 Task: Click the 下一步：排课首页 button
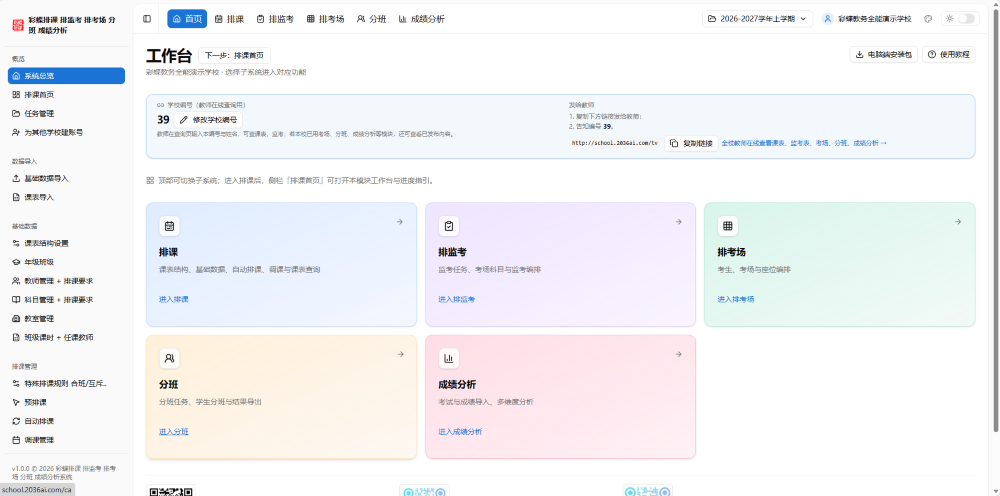click(x=234, y=55)
